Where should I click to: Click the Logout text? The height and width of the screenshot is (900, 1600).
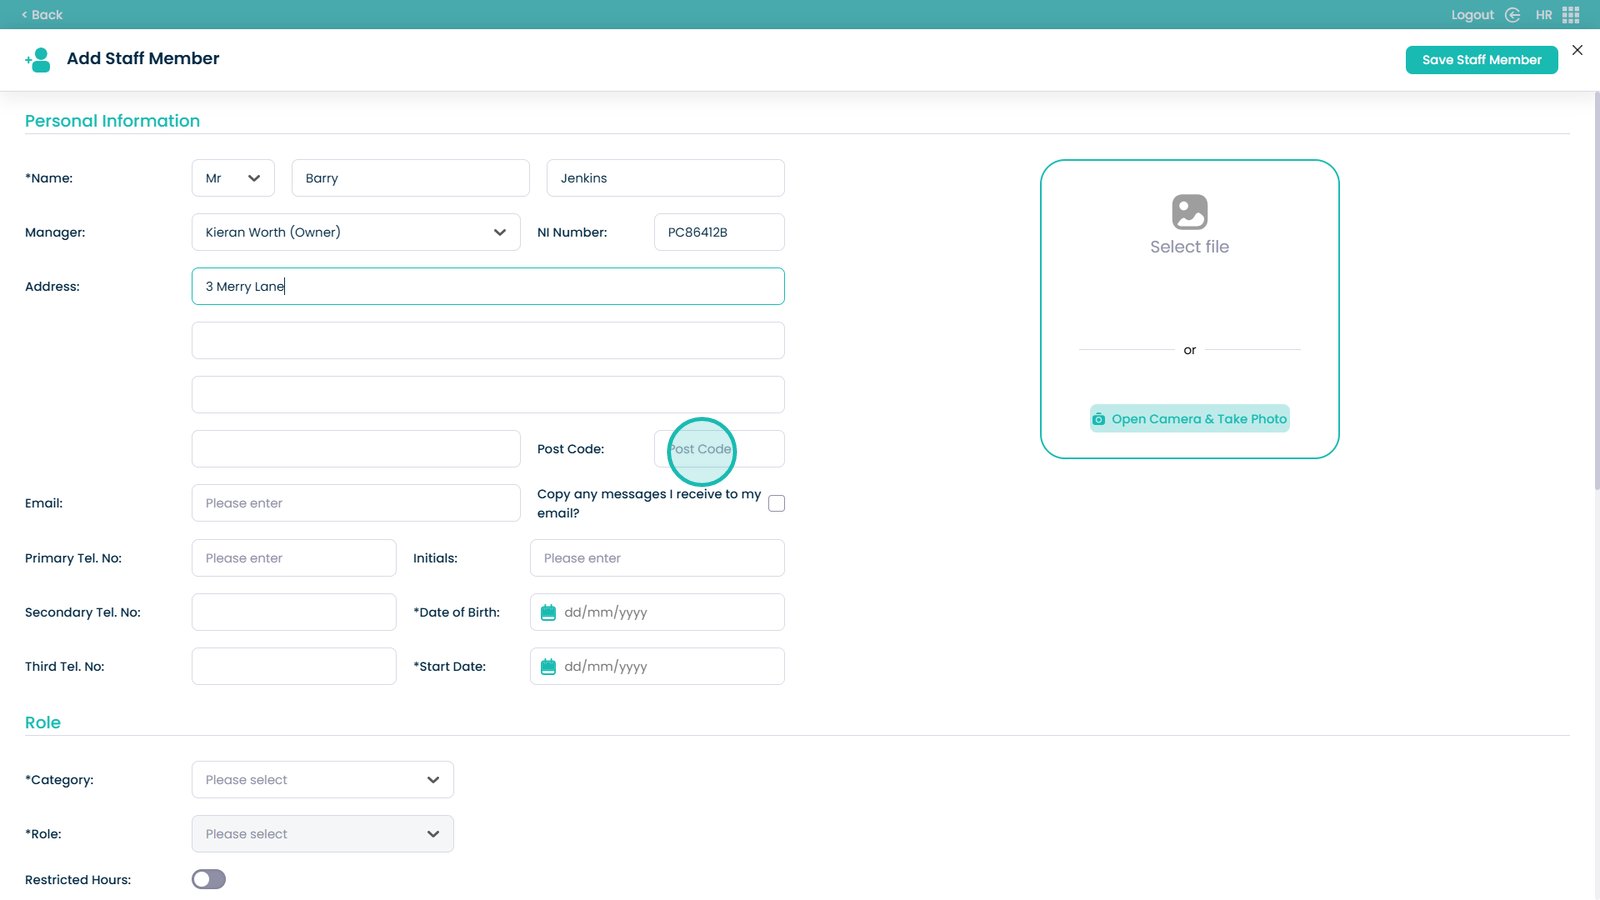tap(1472, 15)
